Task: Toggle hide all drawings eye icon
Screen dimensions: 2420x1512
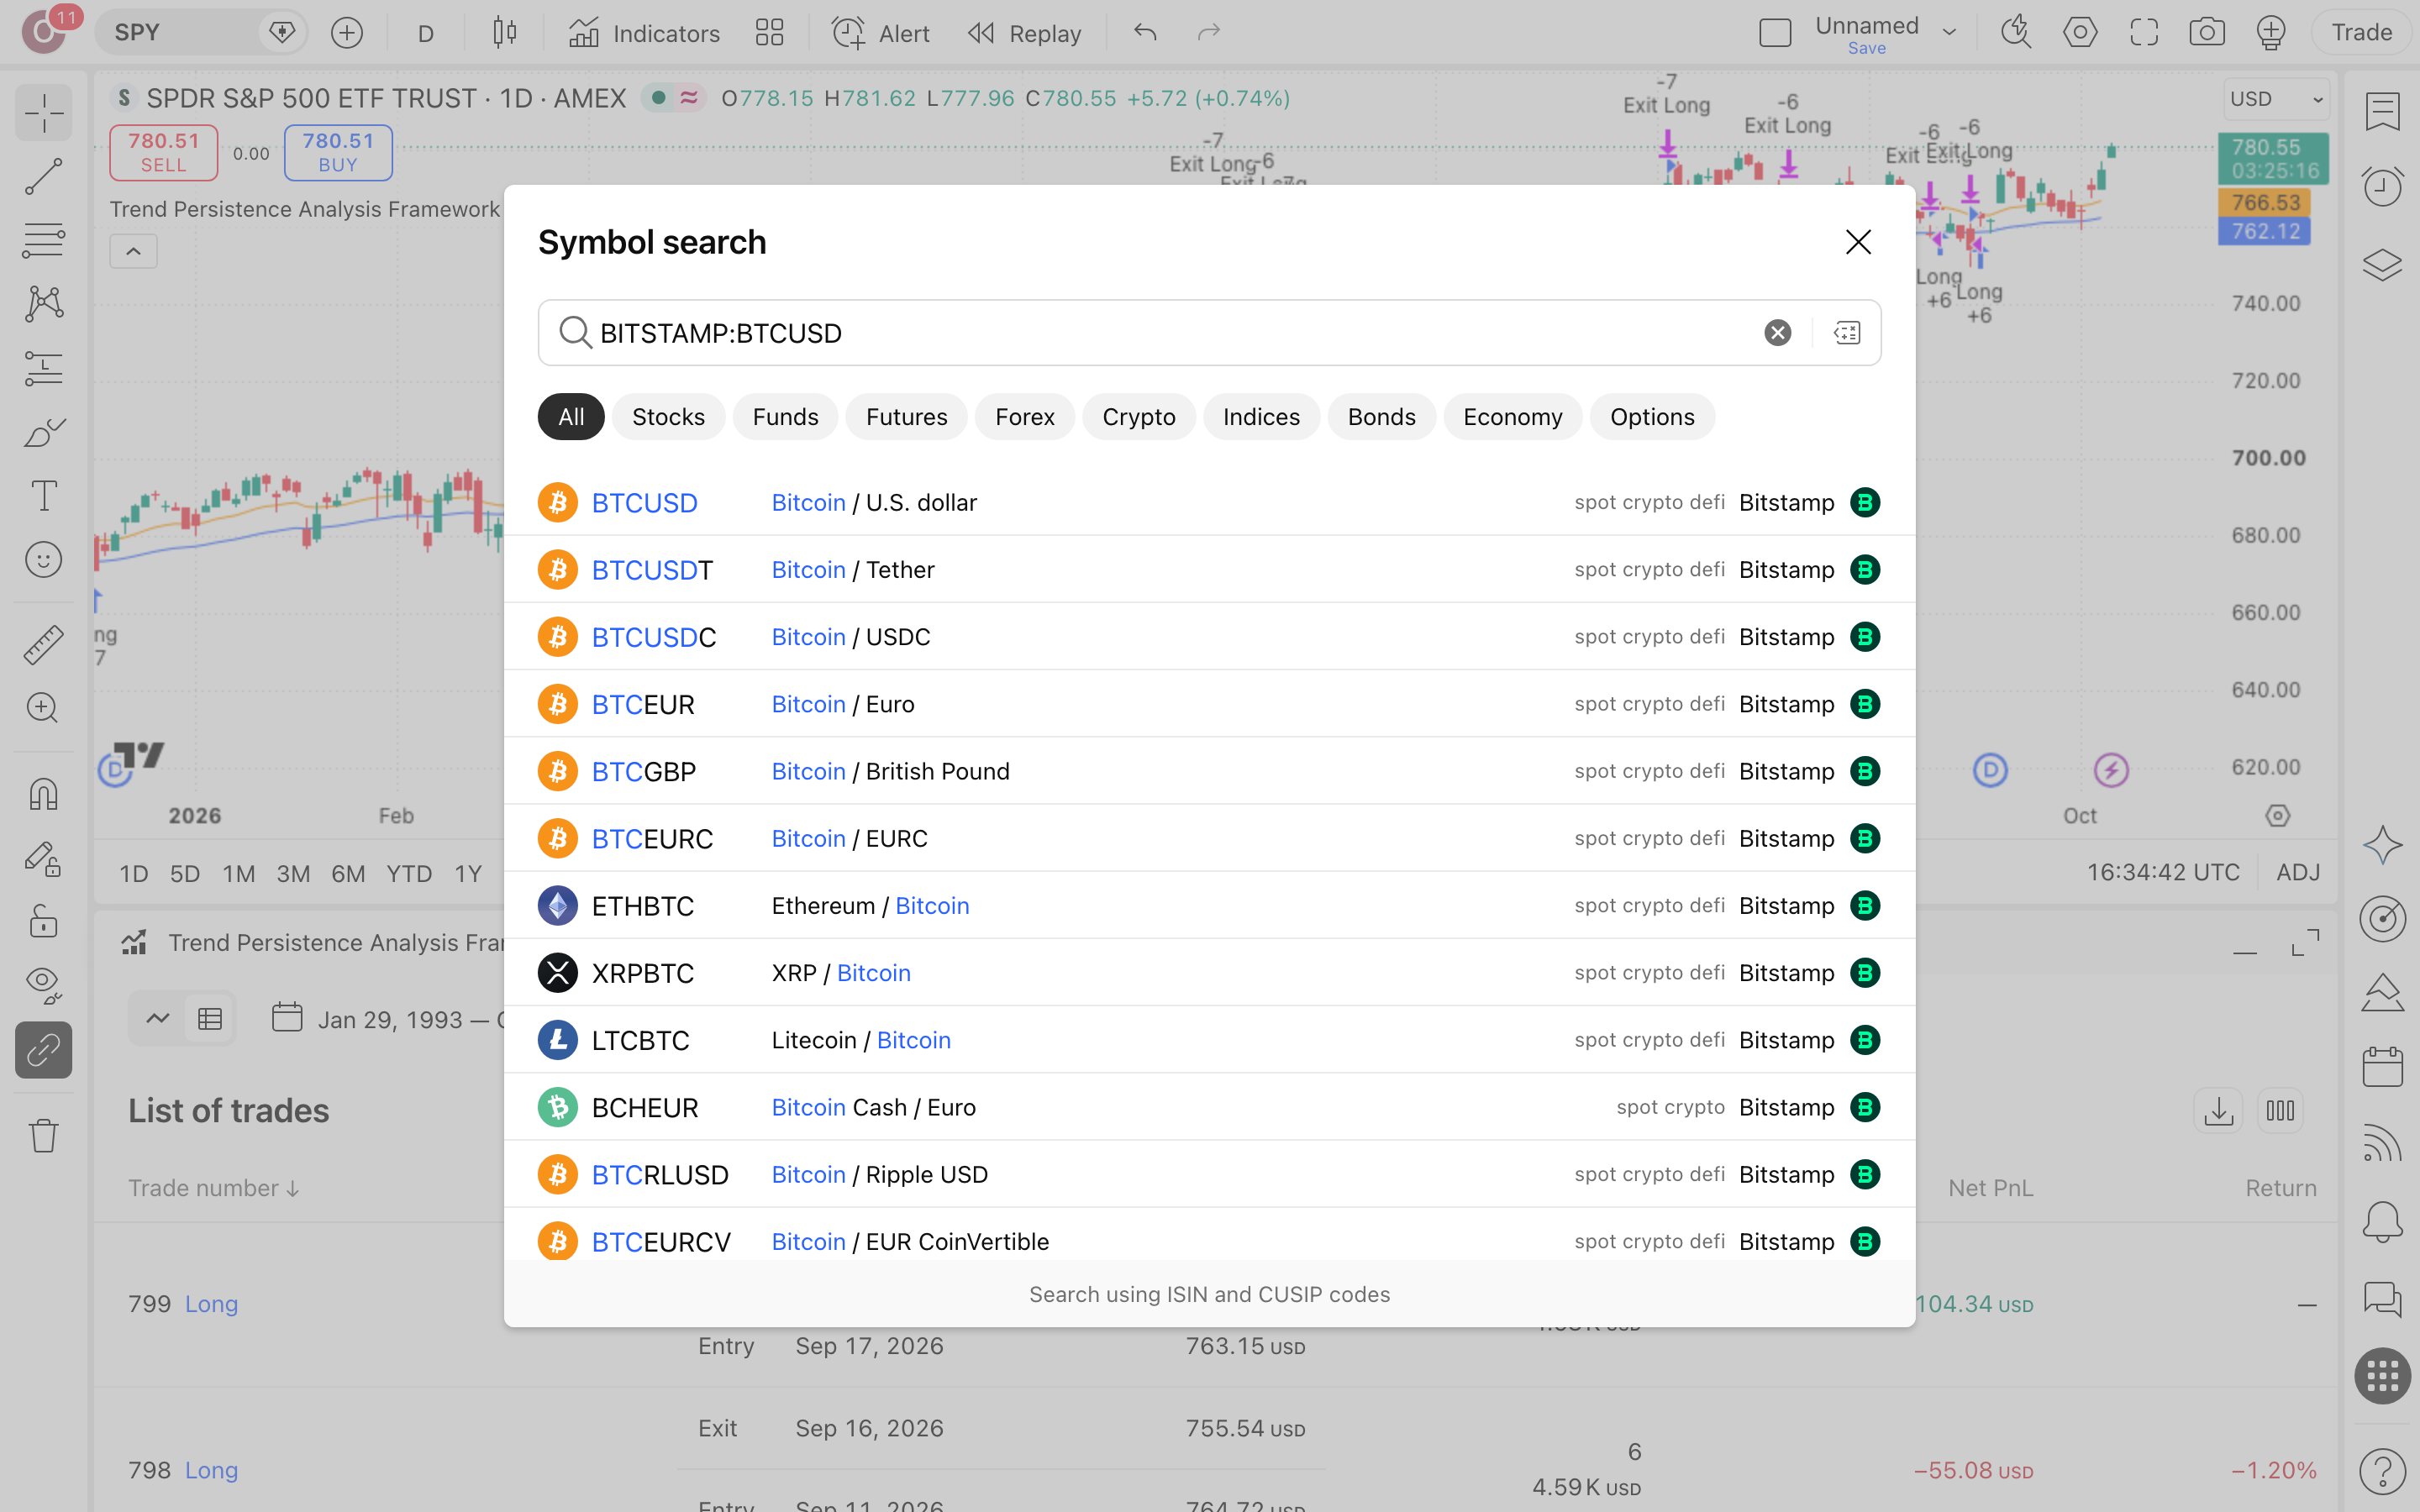Action: [44, 985]
